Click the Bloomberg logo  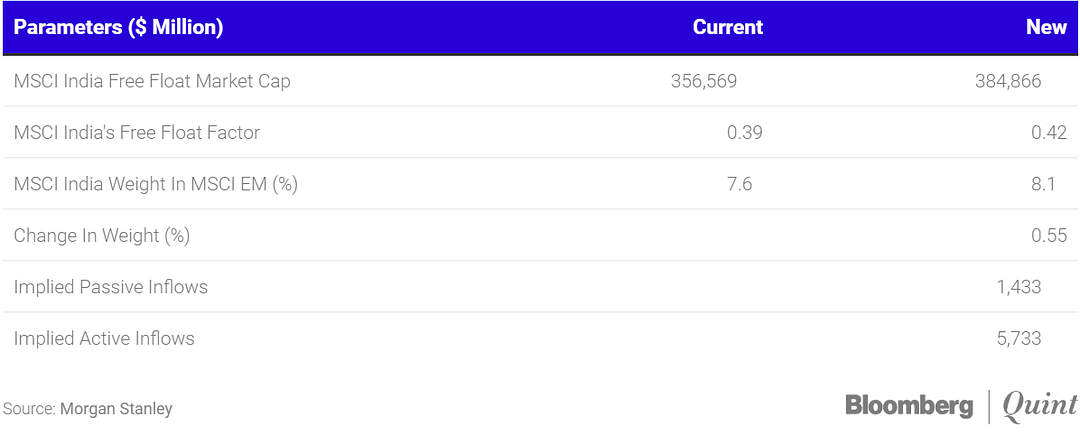click(x=909, y=405)
